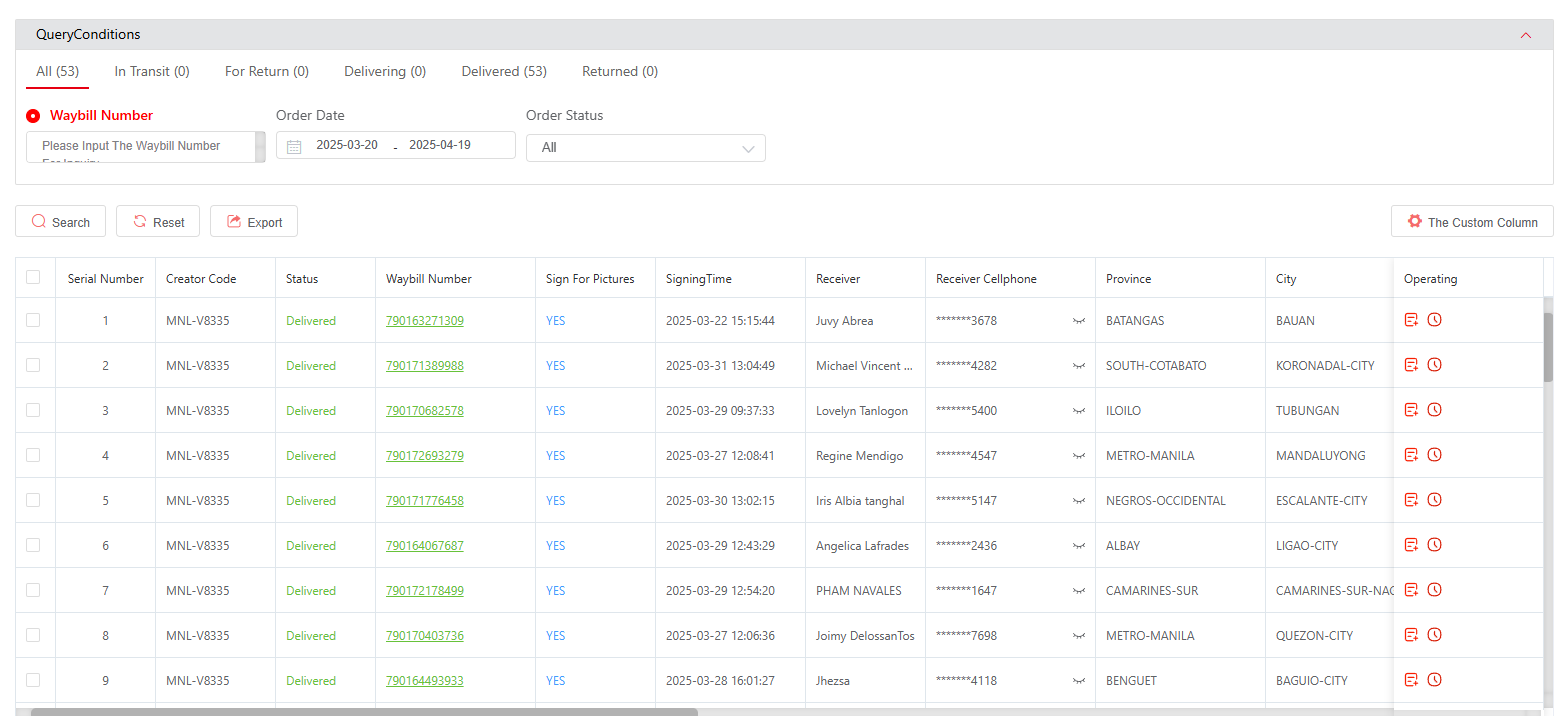The height and width of the screenshot is (716, 1557).
Task: Click the note-plus icon in row 8
Action: point(1411,635)
